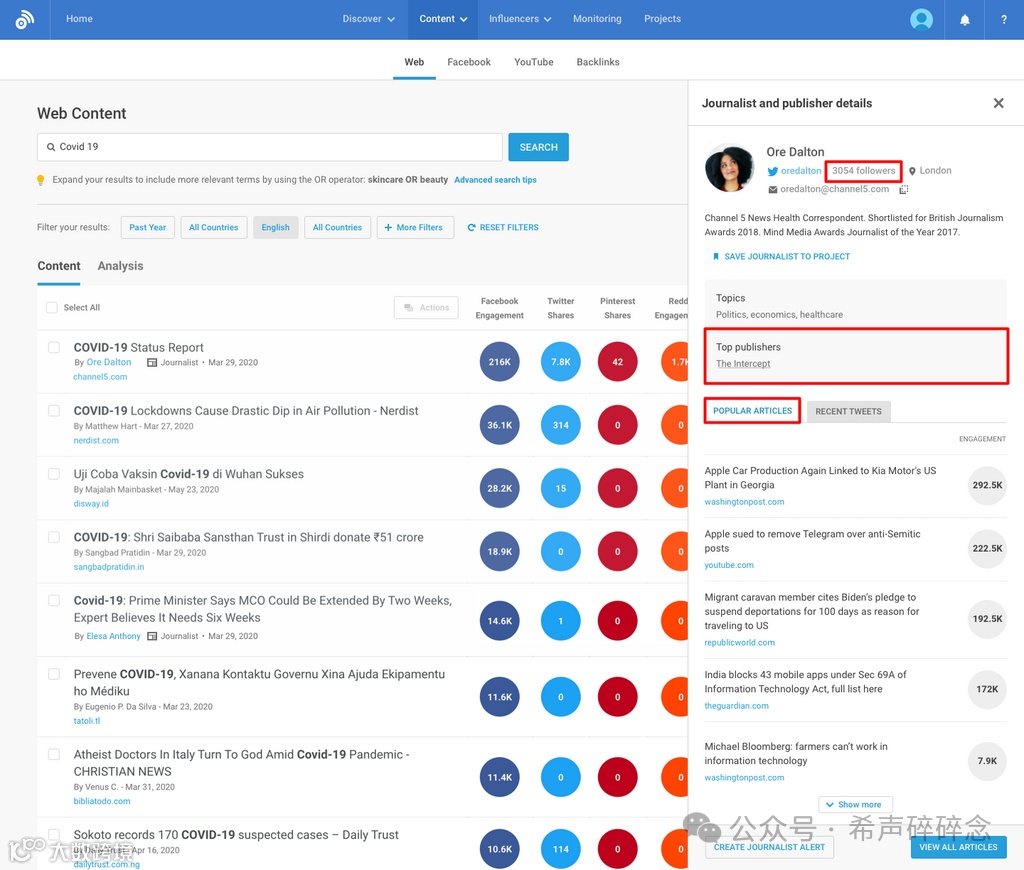
Task: Expand More Filters
Action: (415, 227)
